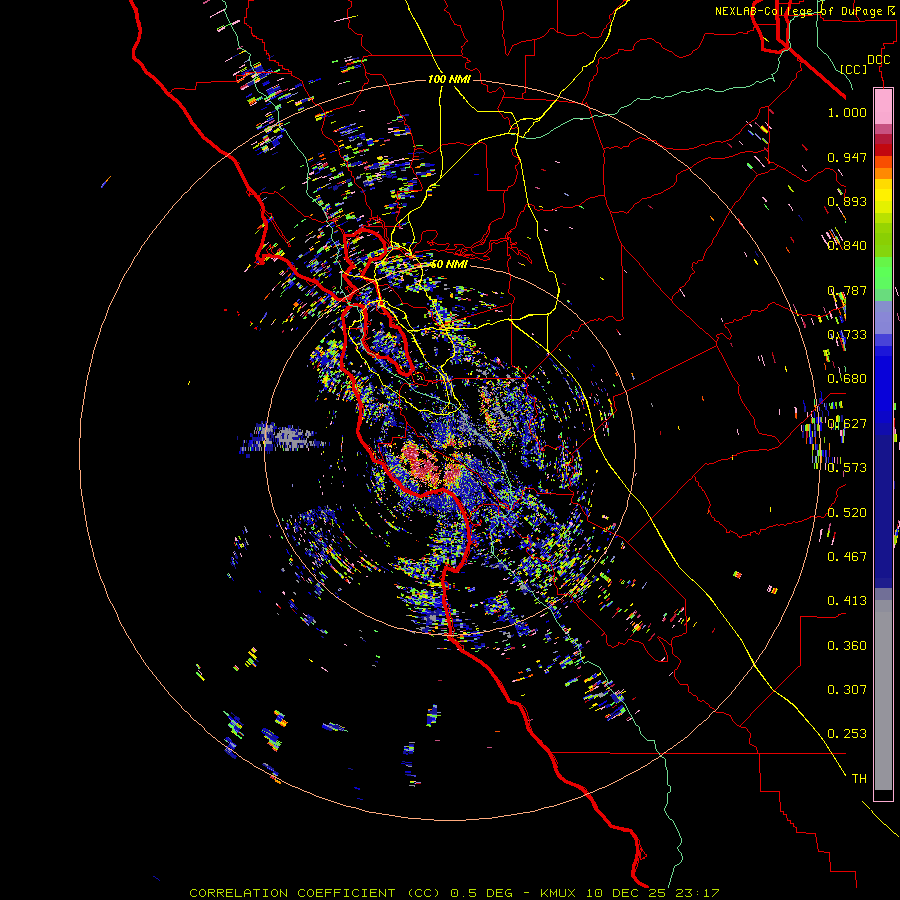Image resolution: width=900 pixels, height=900 pixels.
Task: Click the 0.360 scale value
Action: (847, 646)
